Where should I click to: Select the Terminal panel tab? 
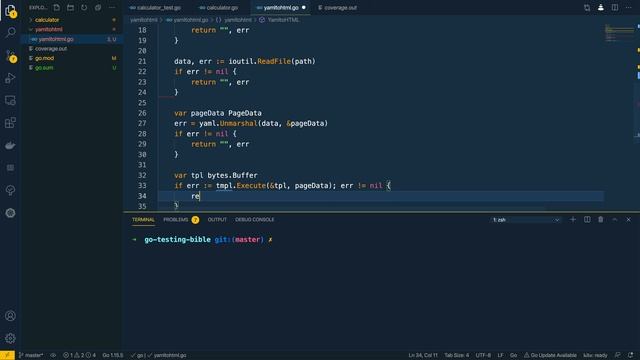(x=143, y=220)
